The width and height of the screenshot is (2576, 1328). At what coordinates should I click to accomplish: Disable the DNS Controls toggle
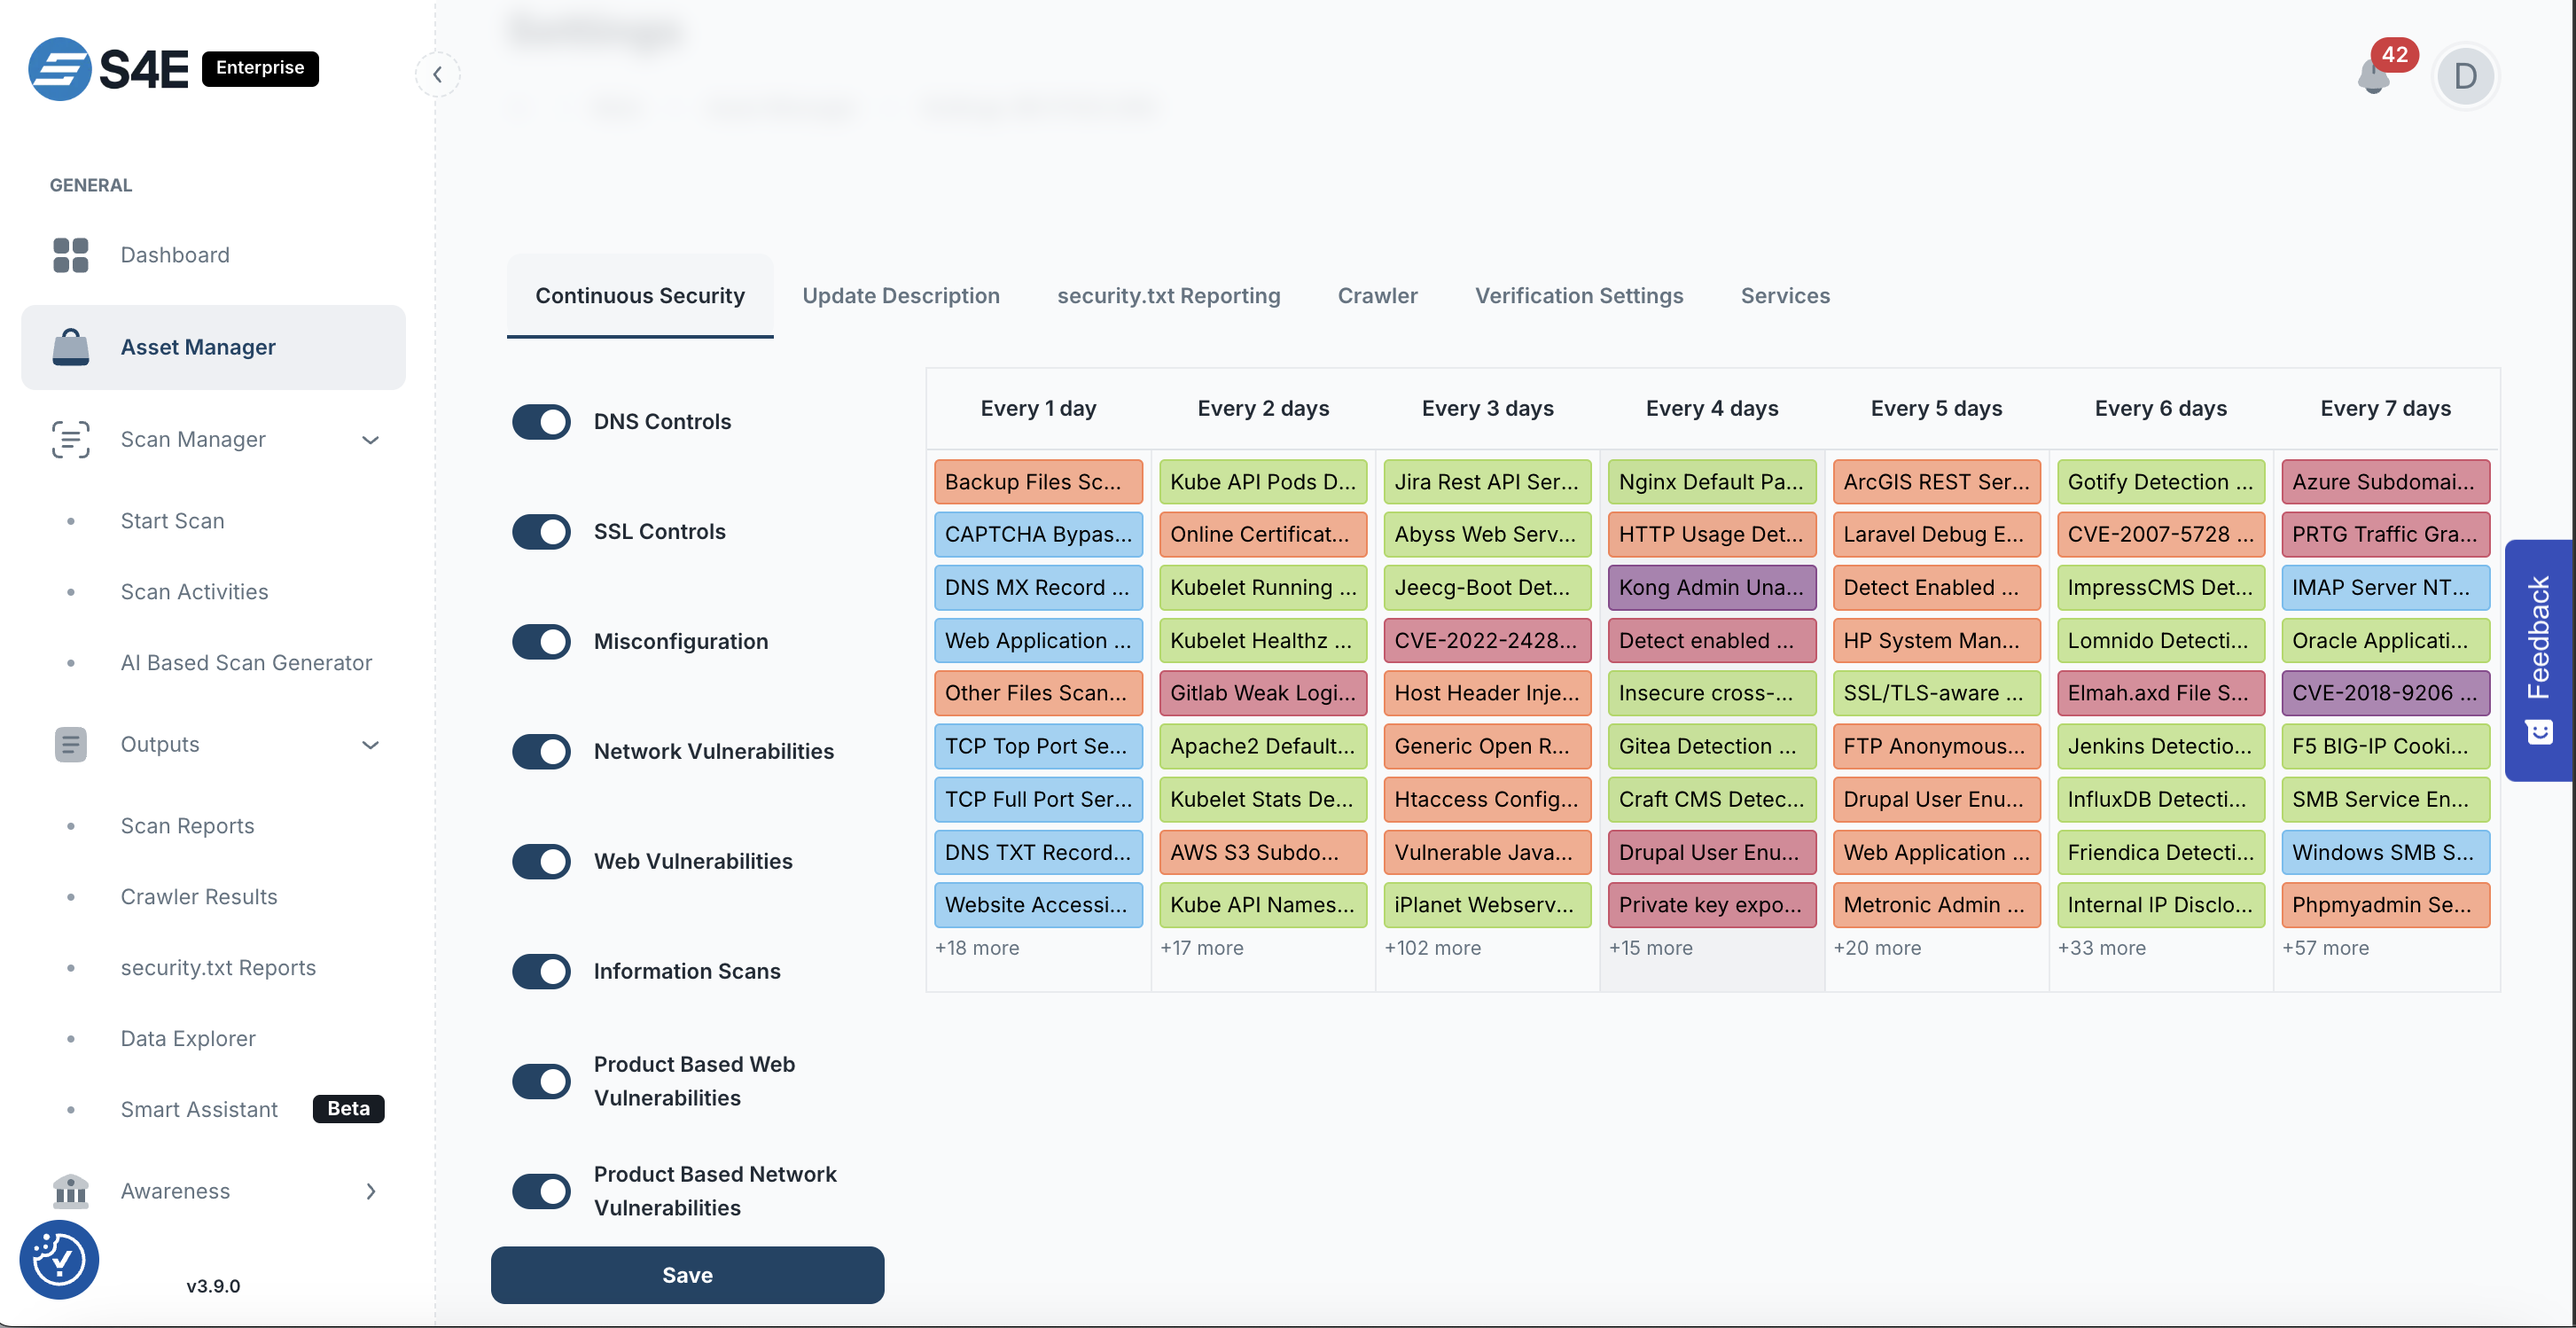pyautogui.click(x=541, y=421)
